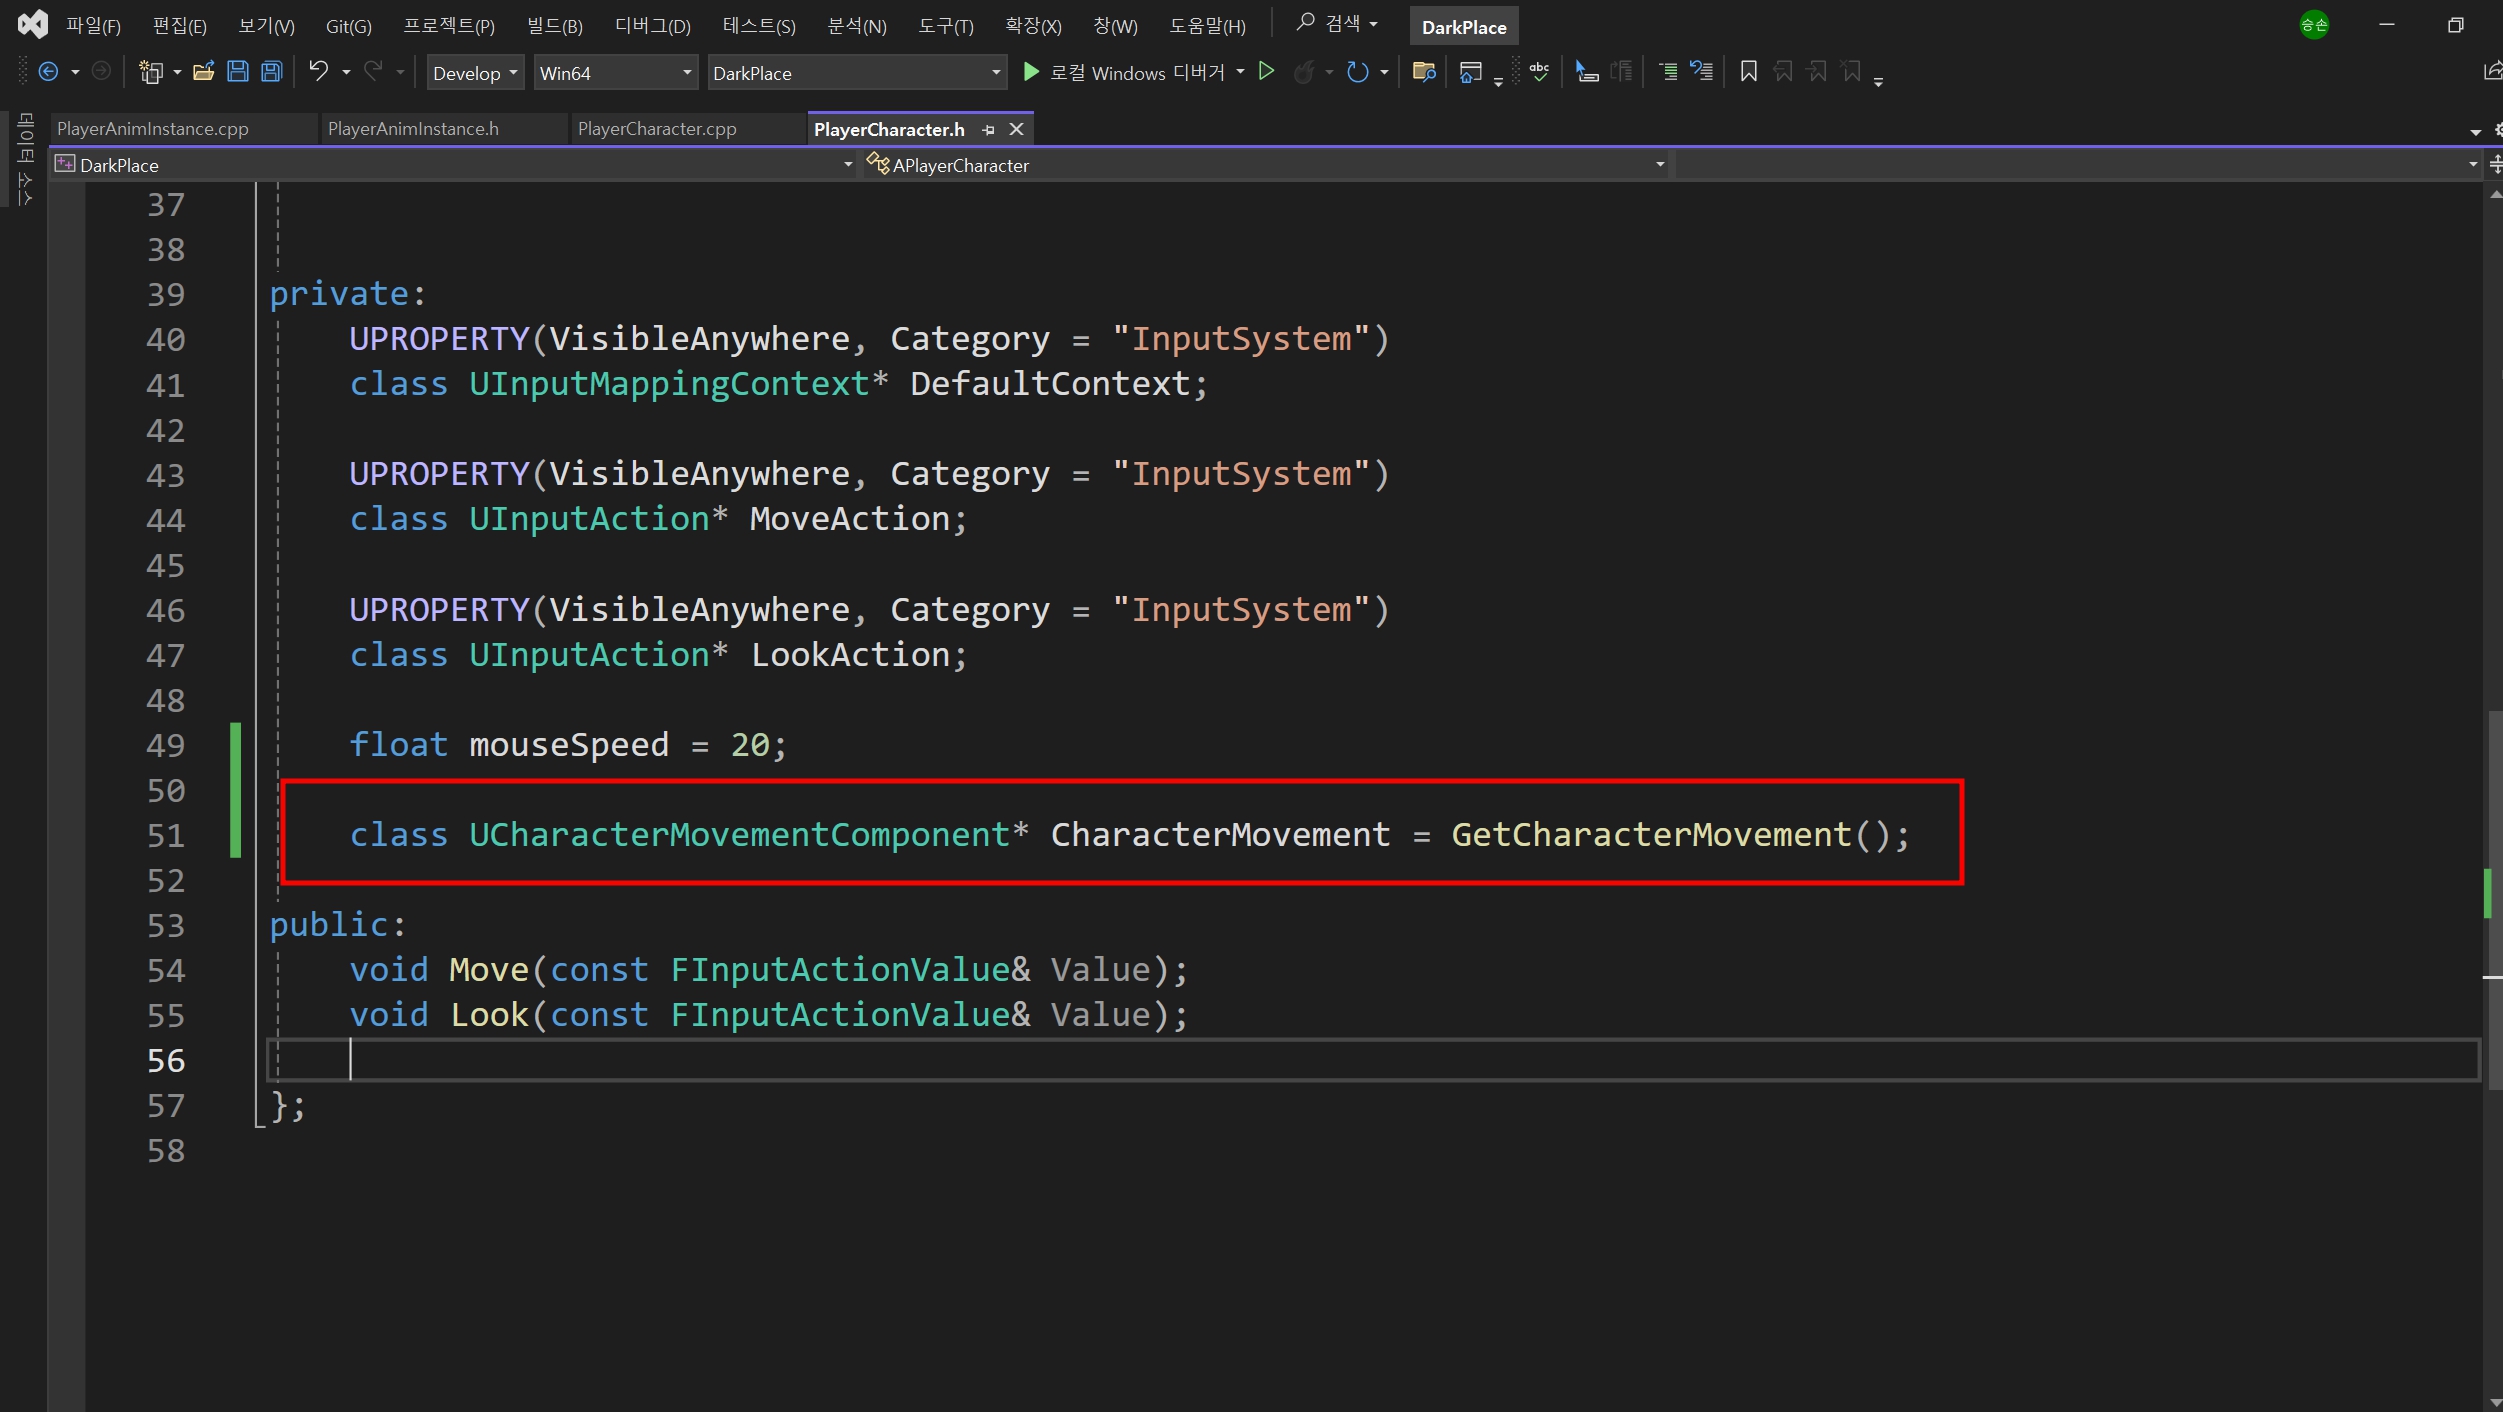Screen dimensions: 2503x1412
Task: Click the spell checker abc icon
Action: 1539,72
